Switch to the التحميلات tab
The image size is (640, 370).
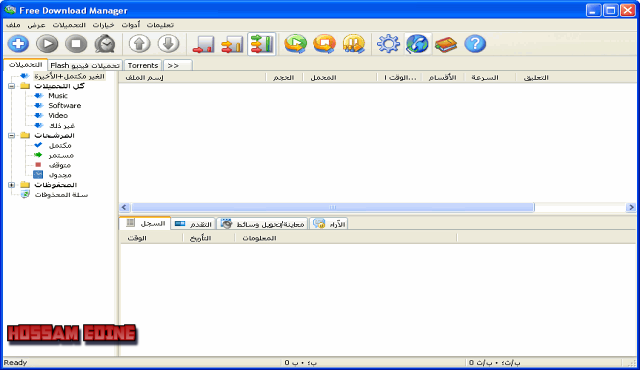pos(25,65)
